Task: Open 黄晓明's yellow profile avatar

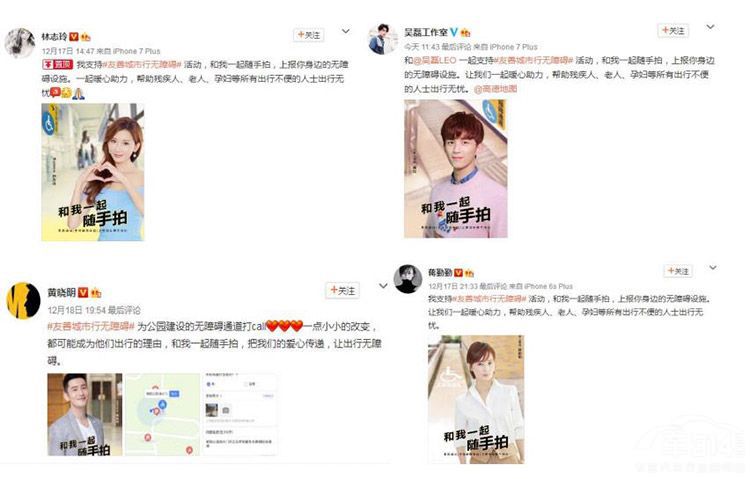Action: (x=23, y=301)
